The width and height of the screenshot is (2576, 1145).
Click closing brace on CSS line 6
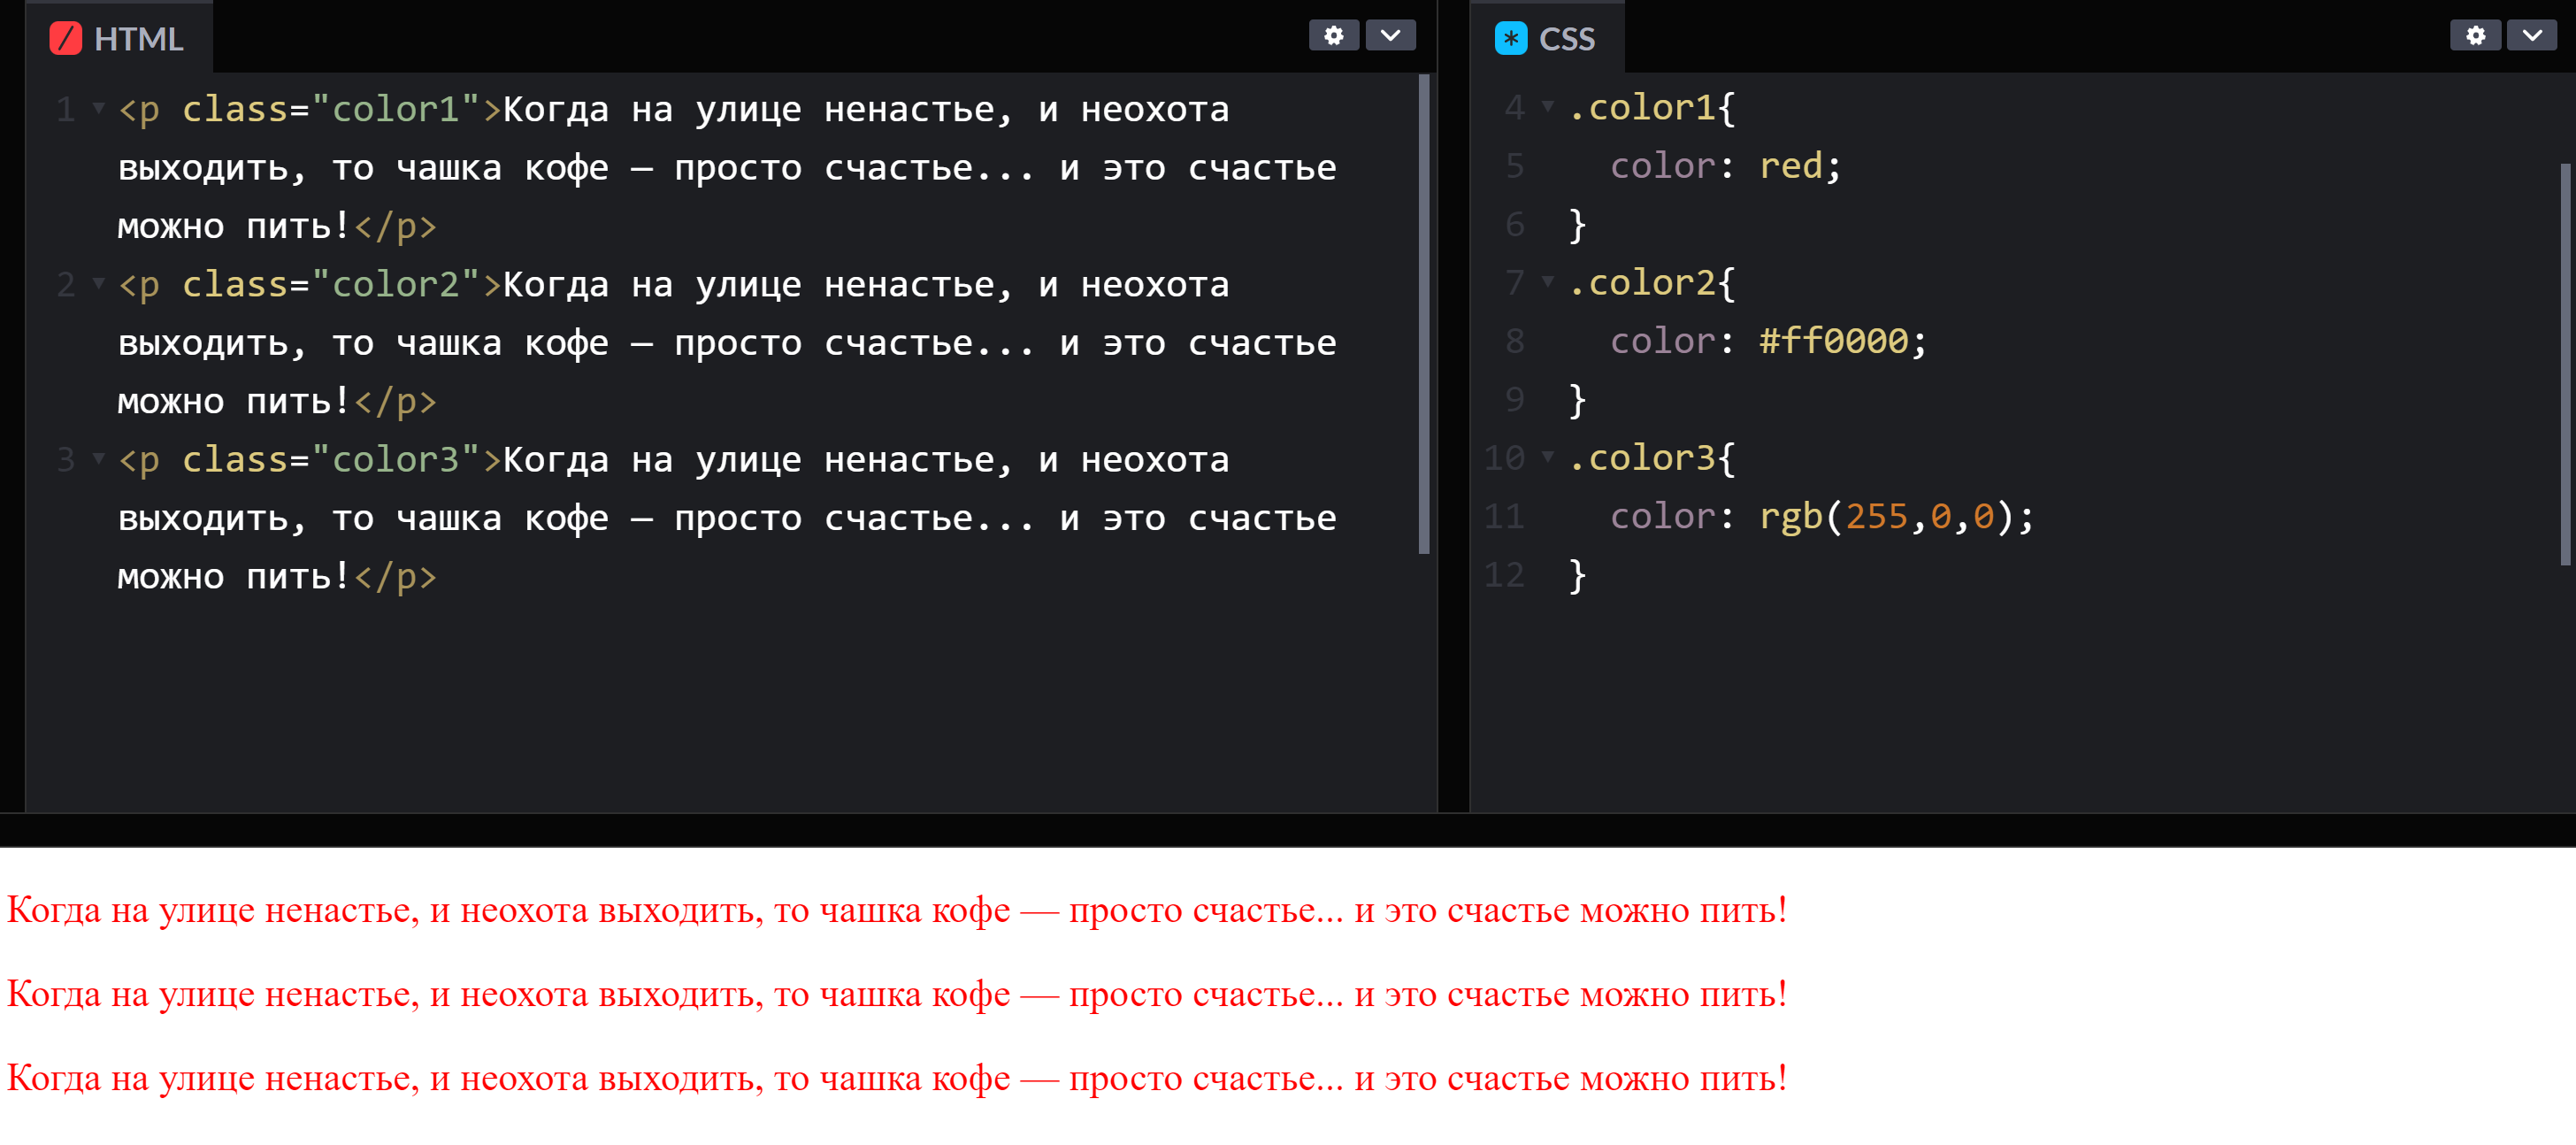point(1577,224)
